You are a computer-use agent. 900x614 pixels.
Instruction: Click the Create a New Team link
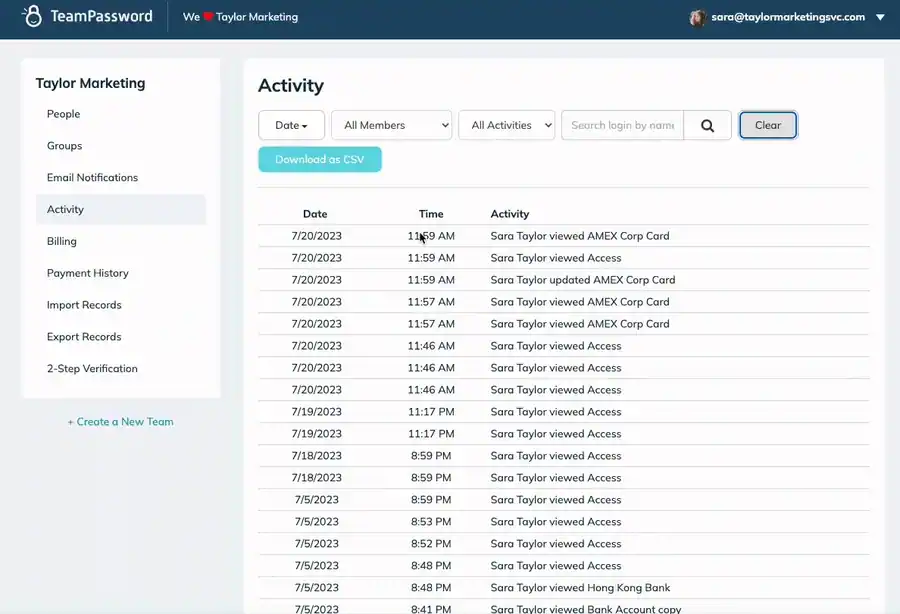point(121,422)
